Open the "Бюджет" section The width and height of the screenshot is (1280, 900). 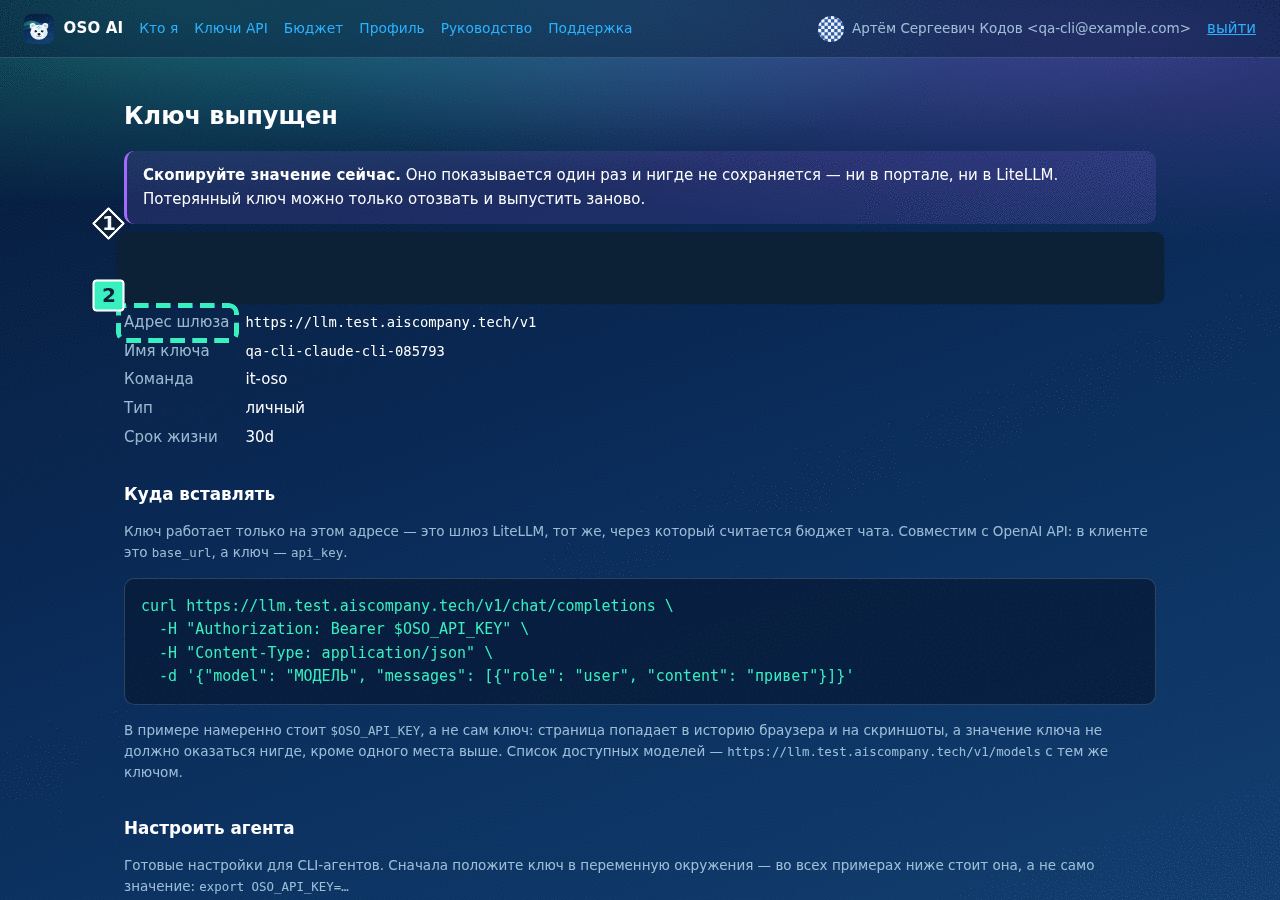coord(313,28)
